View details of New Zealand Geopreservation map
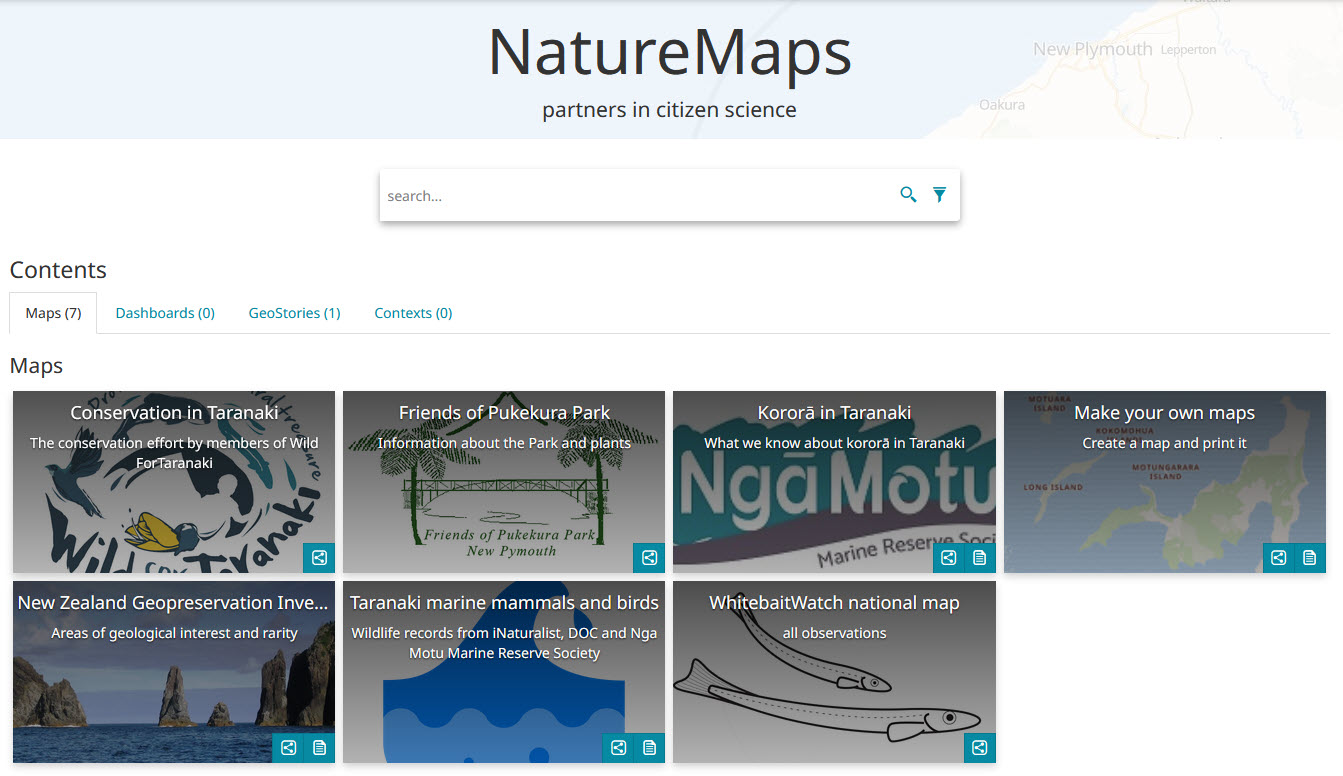 (319, 748)
